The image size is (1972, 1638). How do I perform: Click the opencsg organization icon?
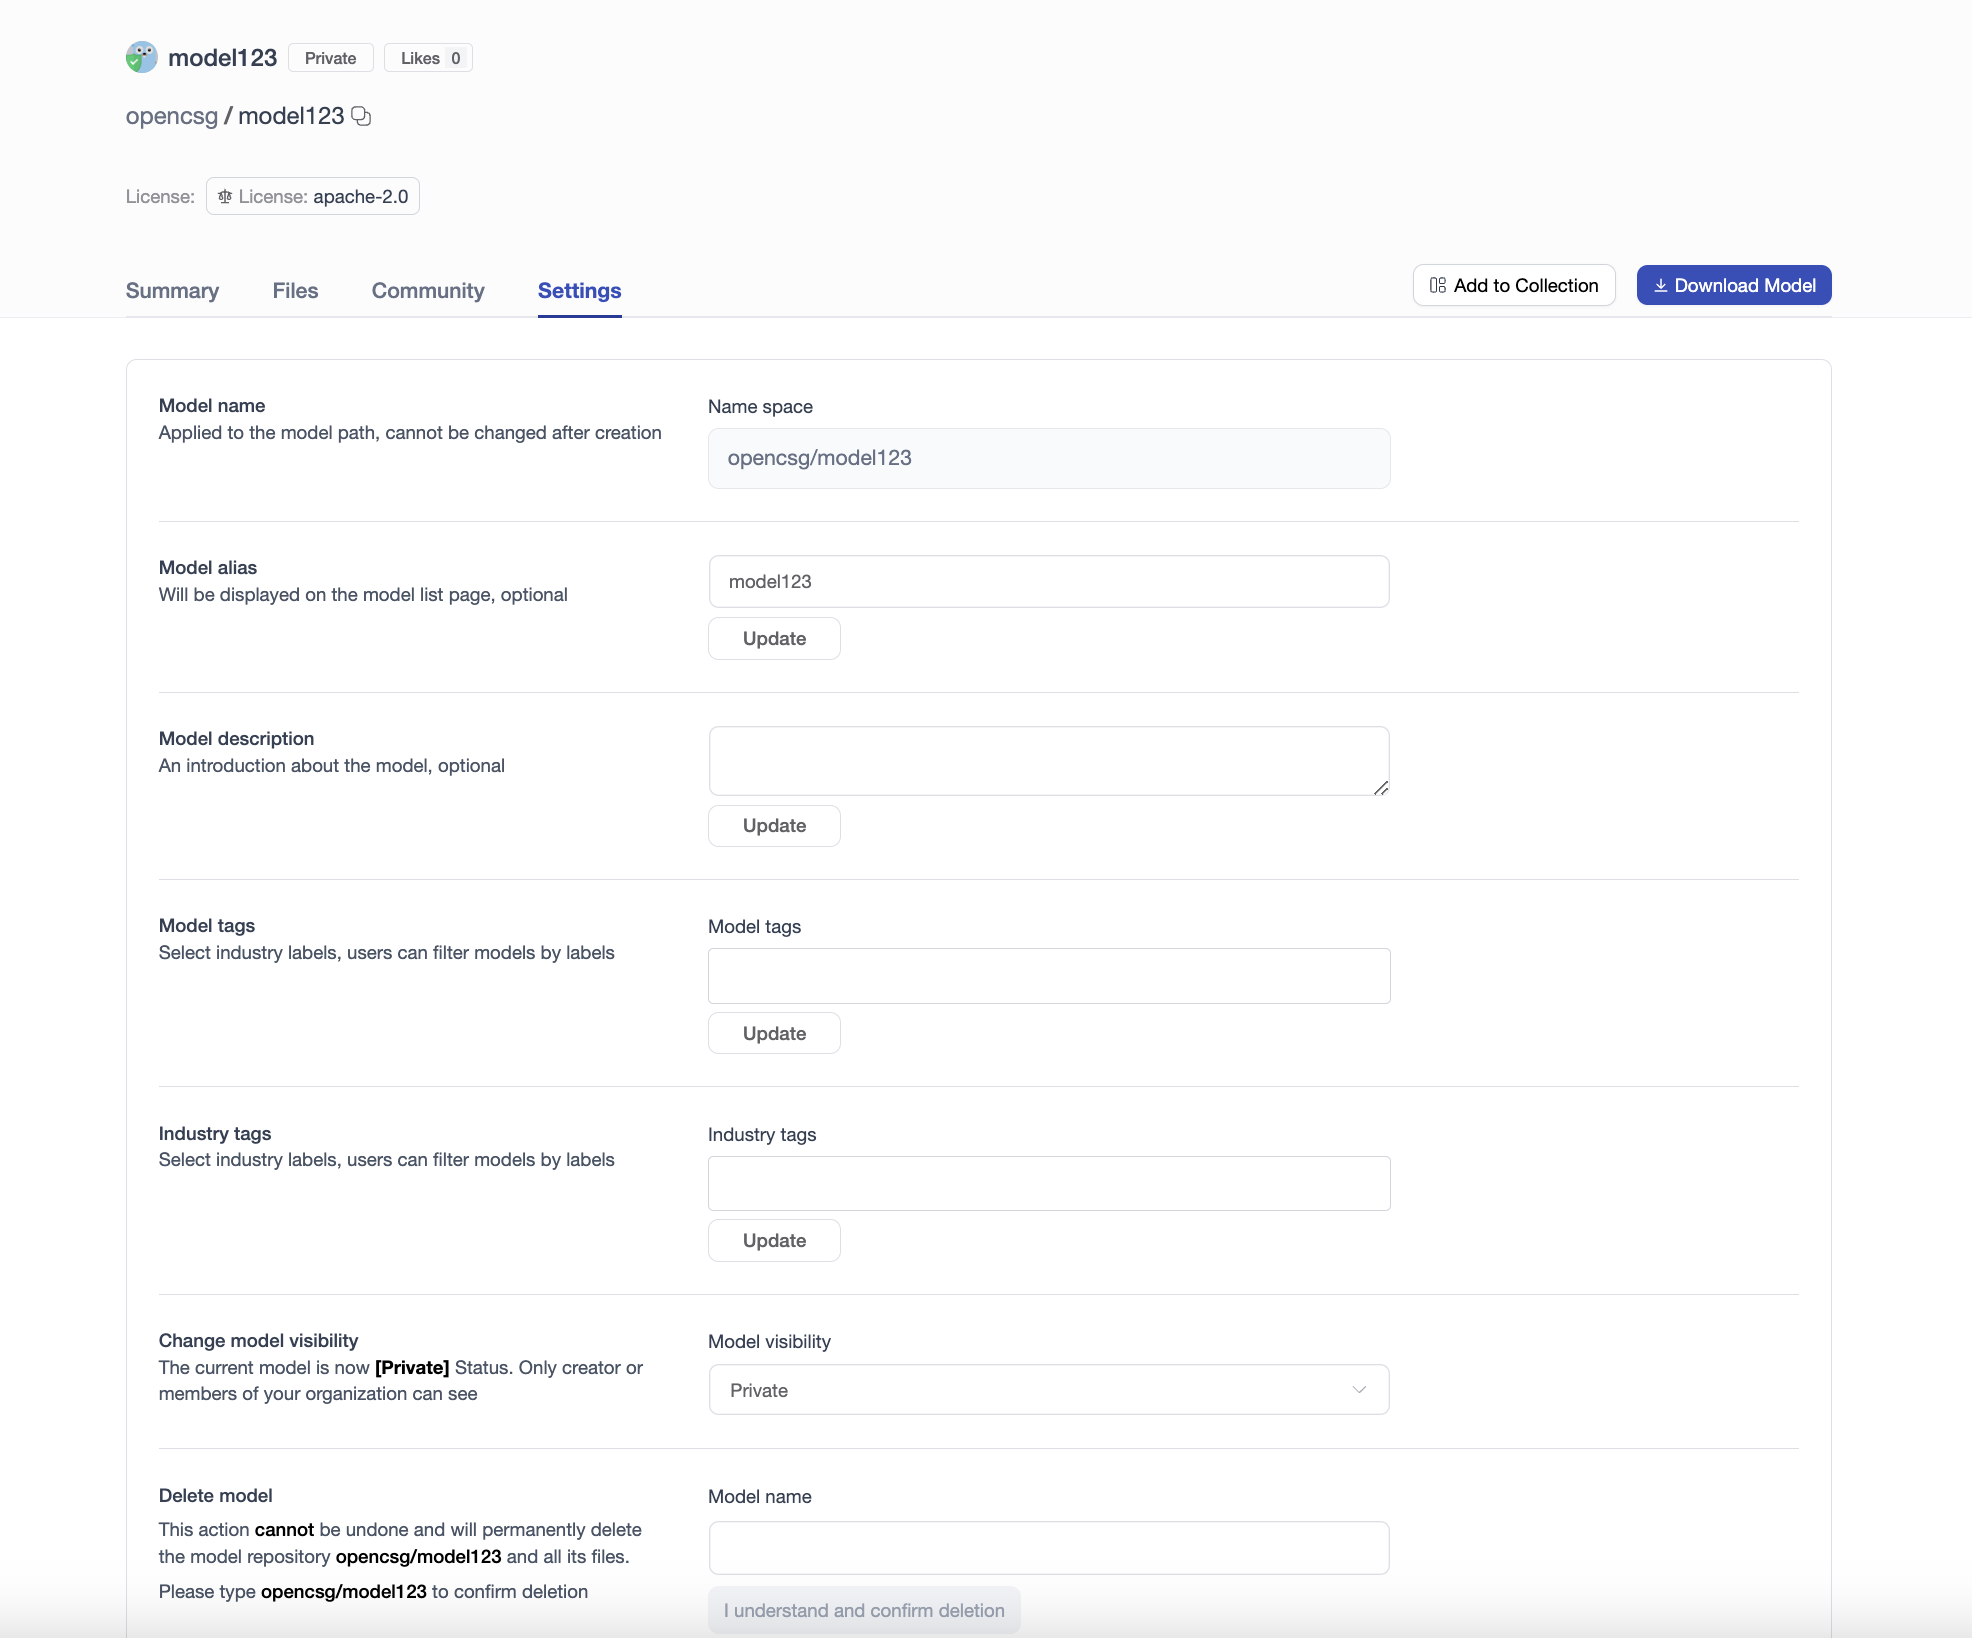(142, 57)
